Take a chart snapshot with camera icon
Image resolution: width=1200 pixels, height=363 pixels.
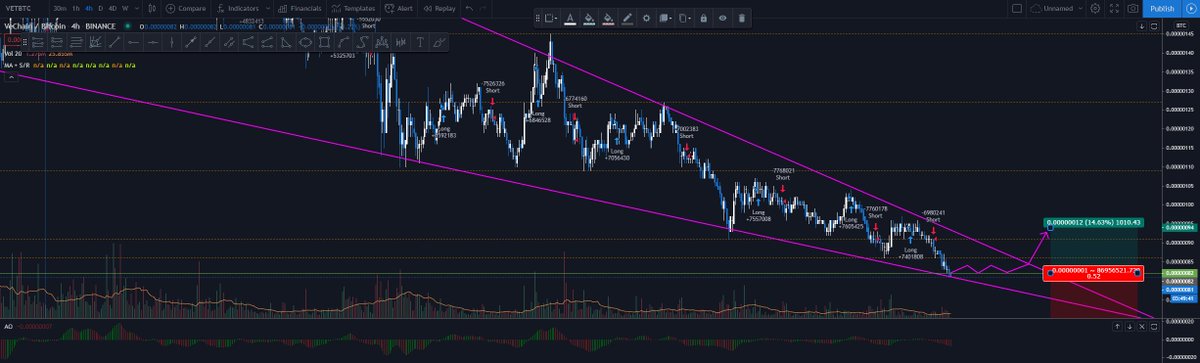pos(1133,8)
